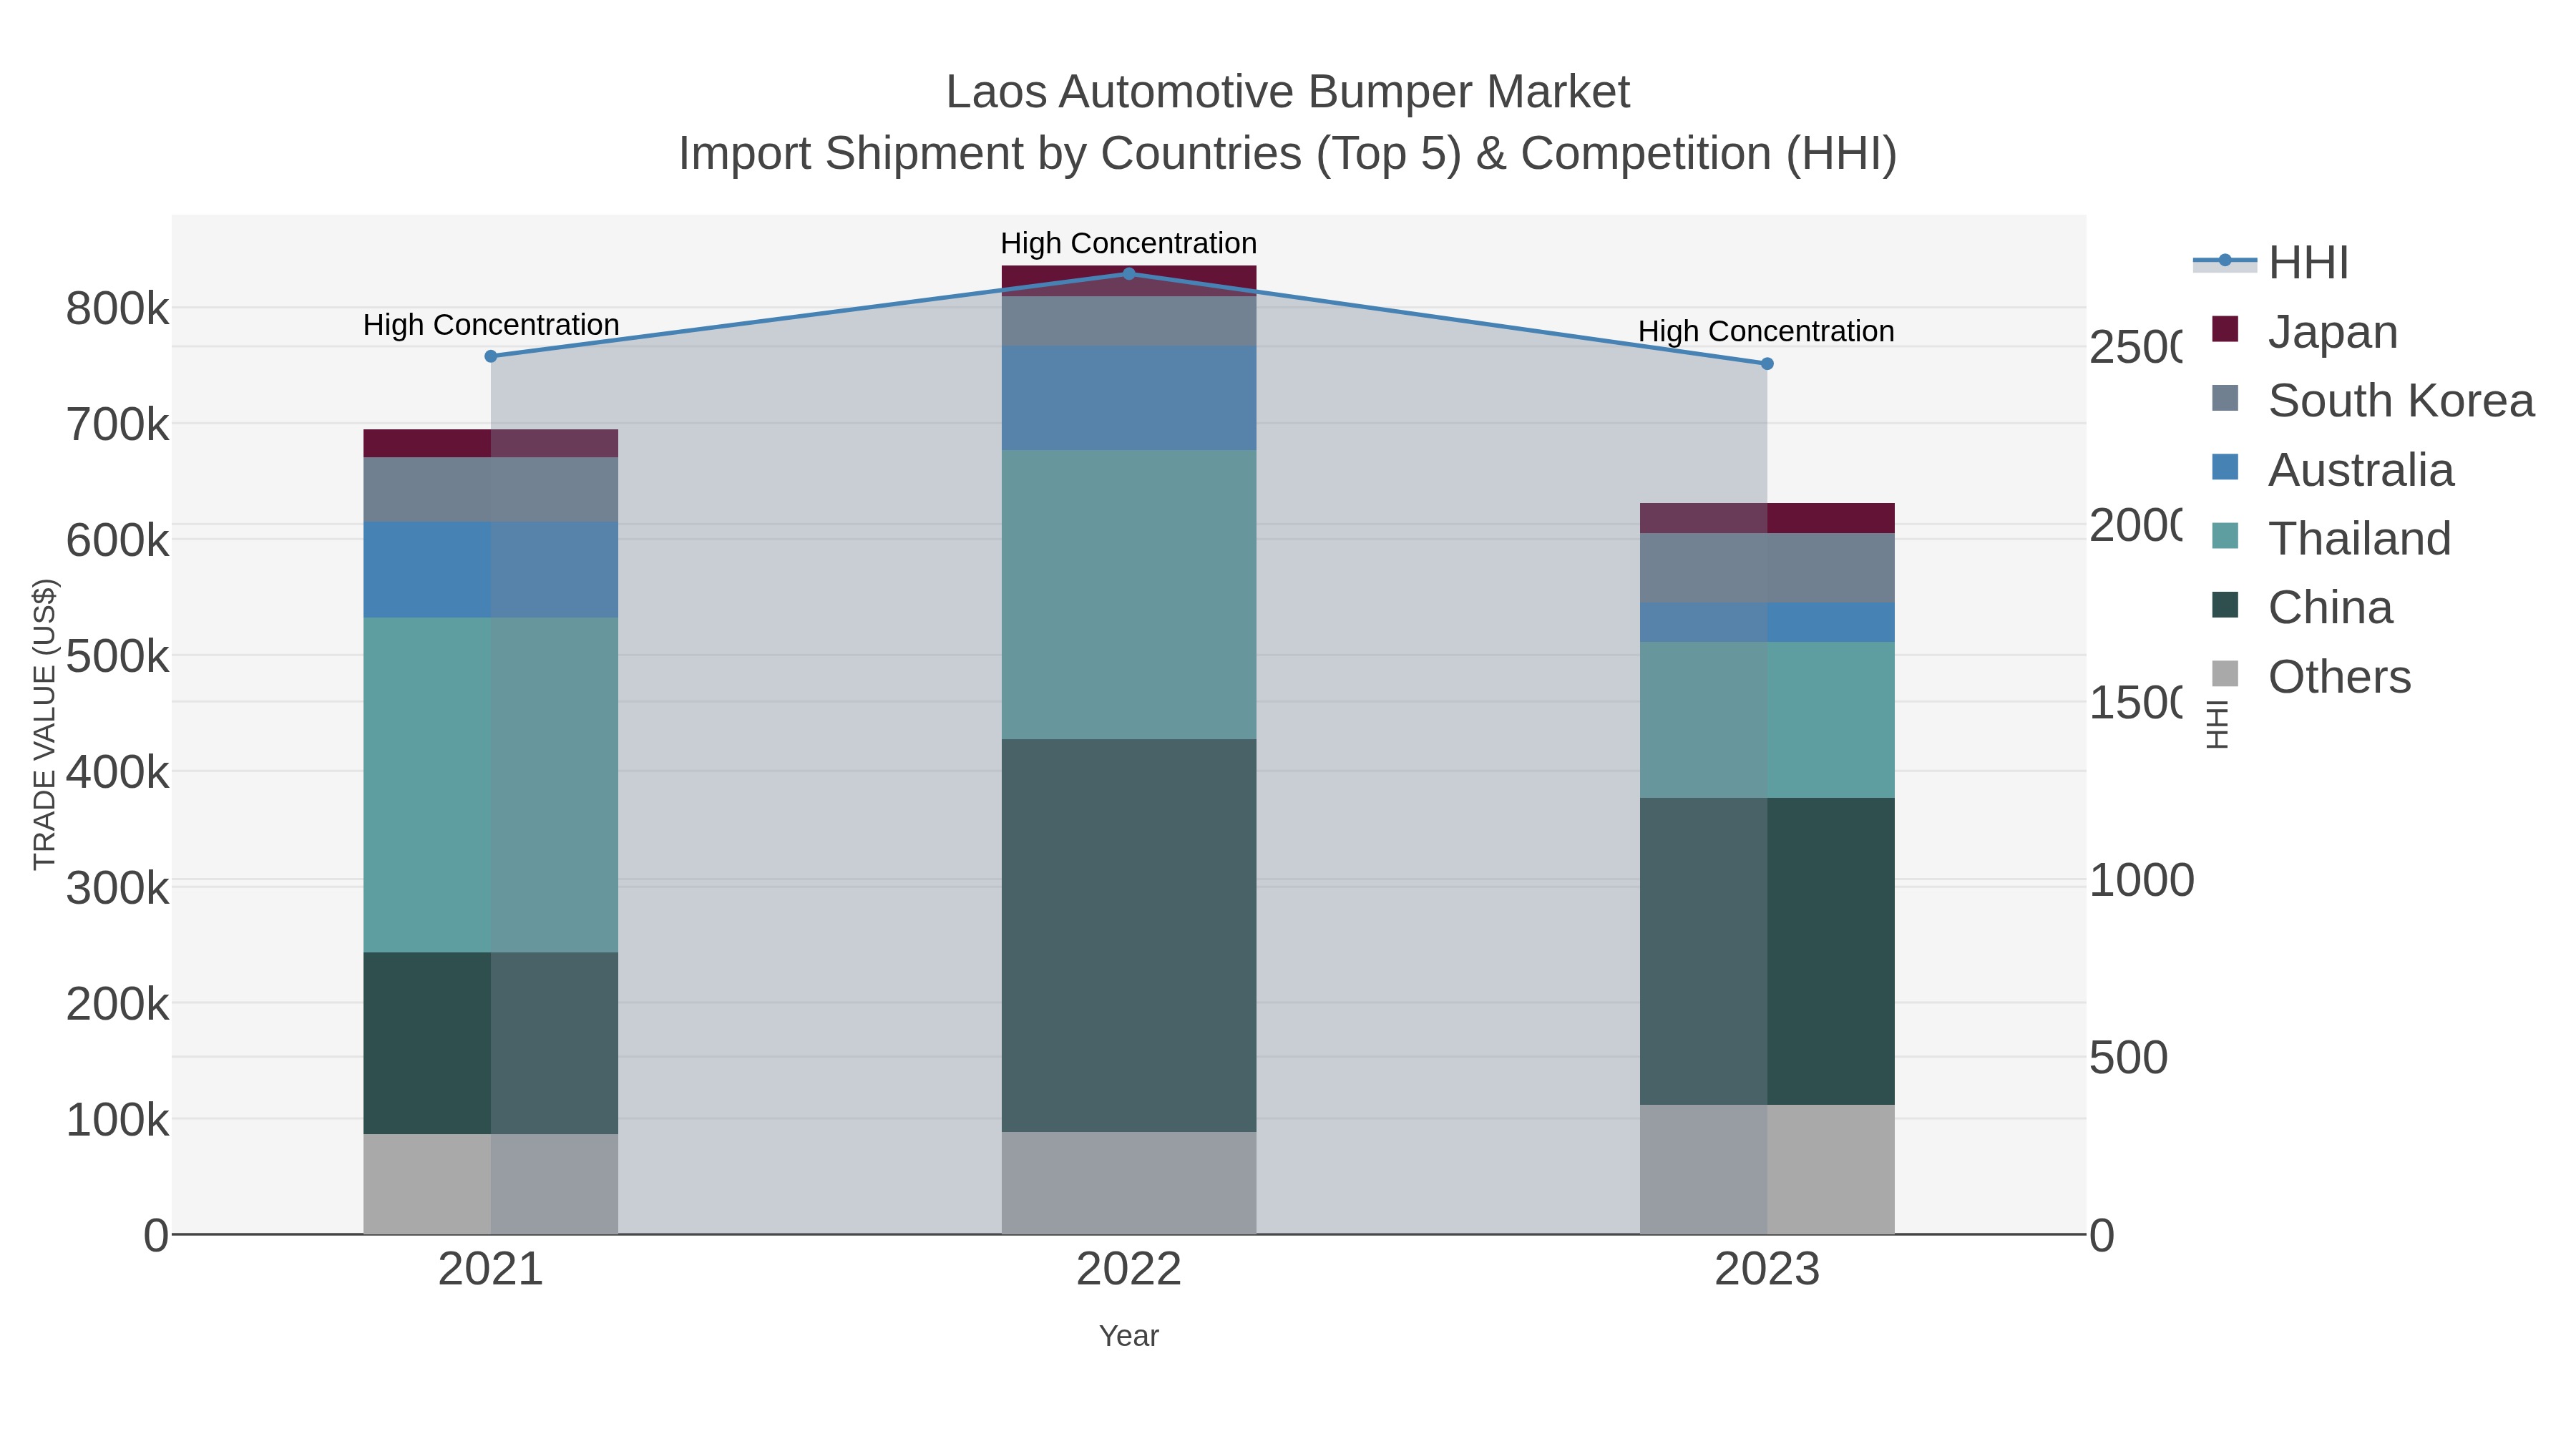Click the Year axis title
This screenshot has height=1449, width=2576.
1129,1336
